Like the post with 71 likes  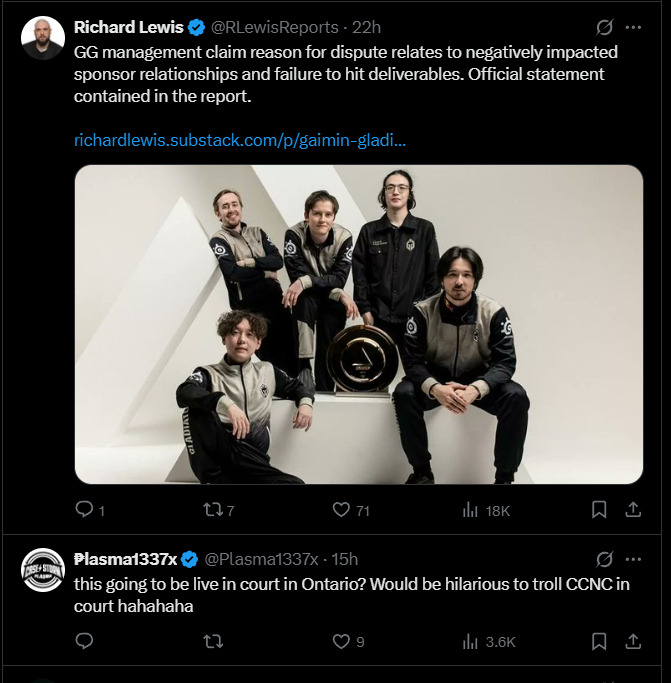click(341, 510)
